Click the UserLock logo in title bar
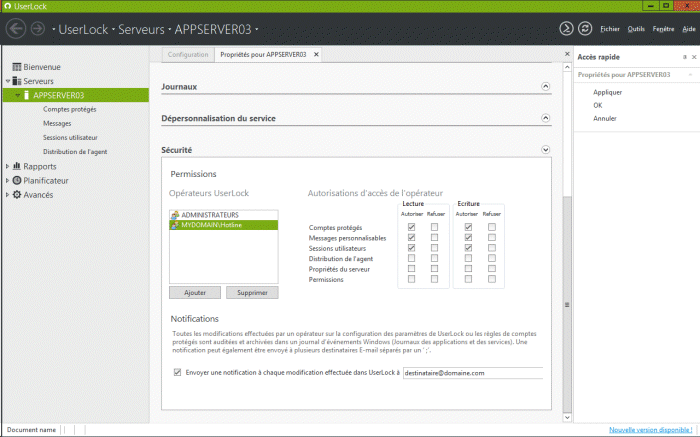The image size is (700, 437). (x=7, y=6)
